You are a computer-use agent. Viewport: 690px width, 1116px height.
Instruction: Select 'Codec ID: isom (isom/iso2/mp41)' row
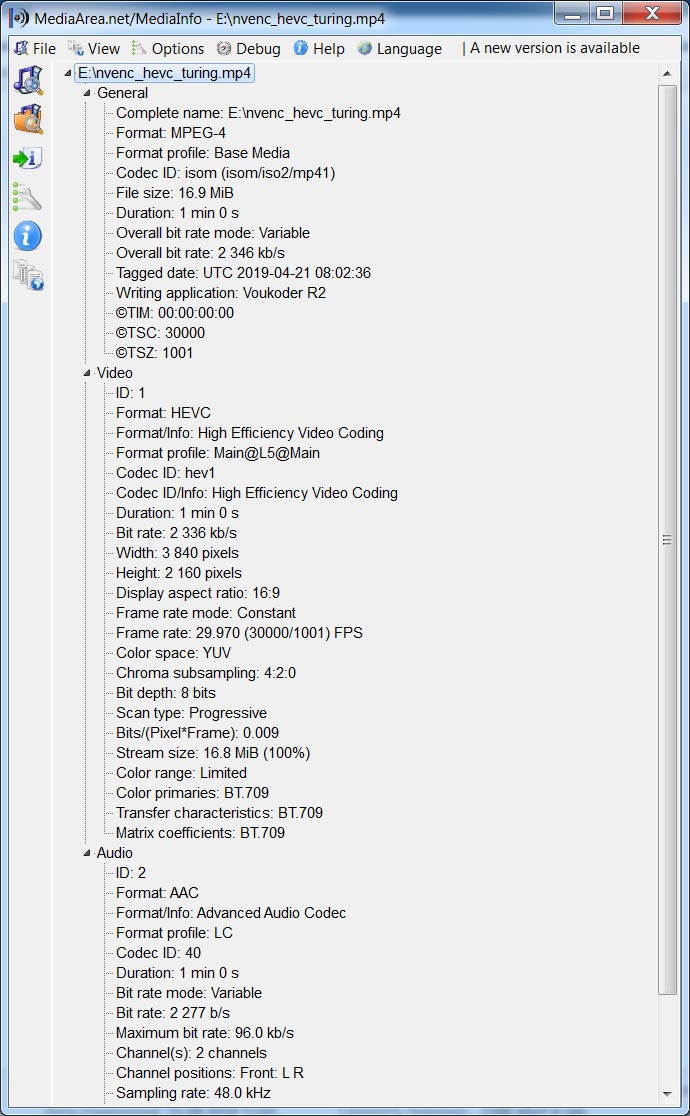click(226, 173)
